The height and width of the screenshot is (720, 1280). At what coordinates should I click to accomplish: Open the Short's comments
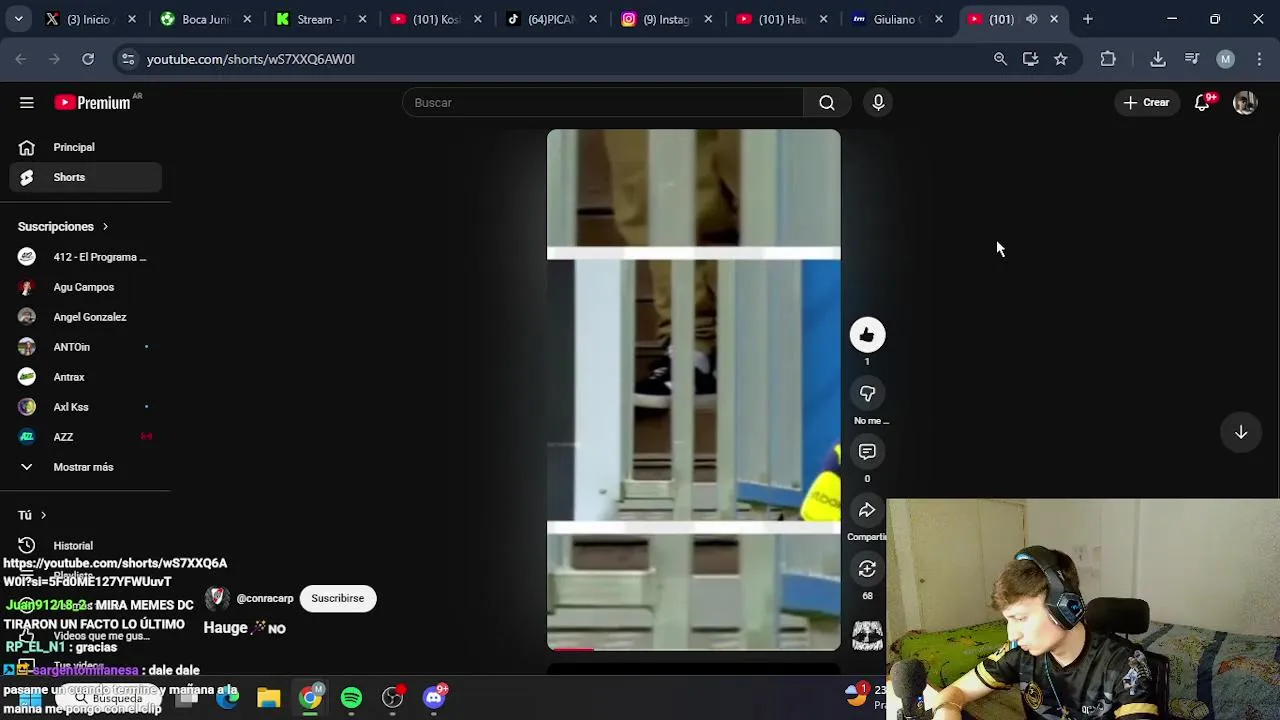[867, 452]
